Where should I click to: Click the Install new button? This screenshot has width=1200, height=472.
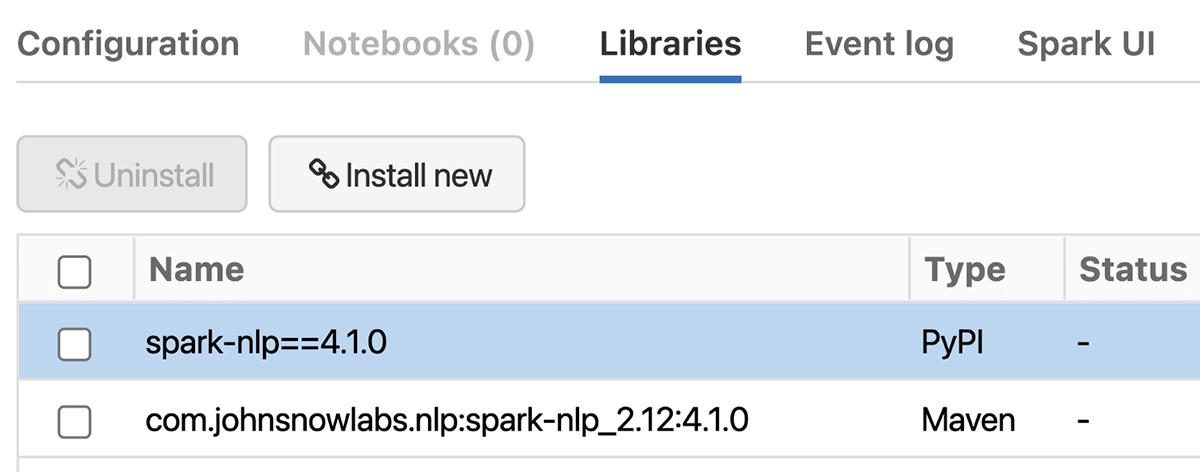pos(397,175)
